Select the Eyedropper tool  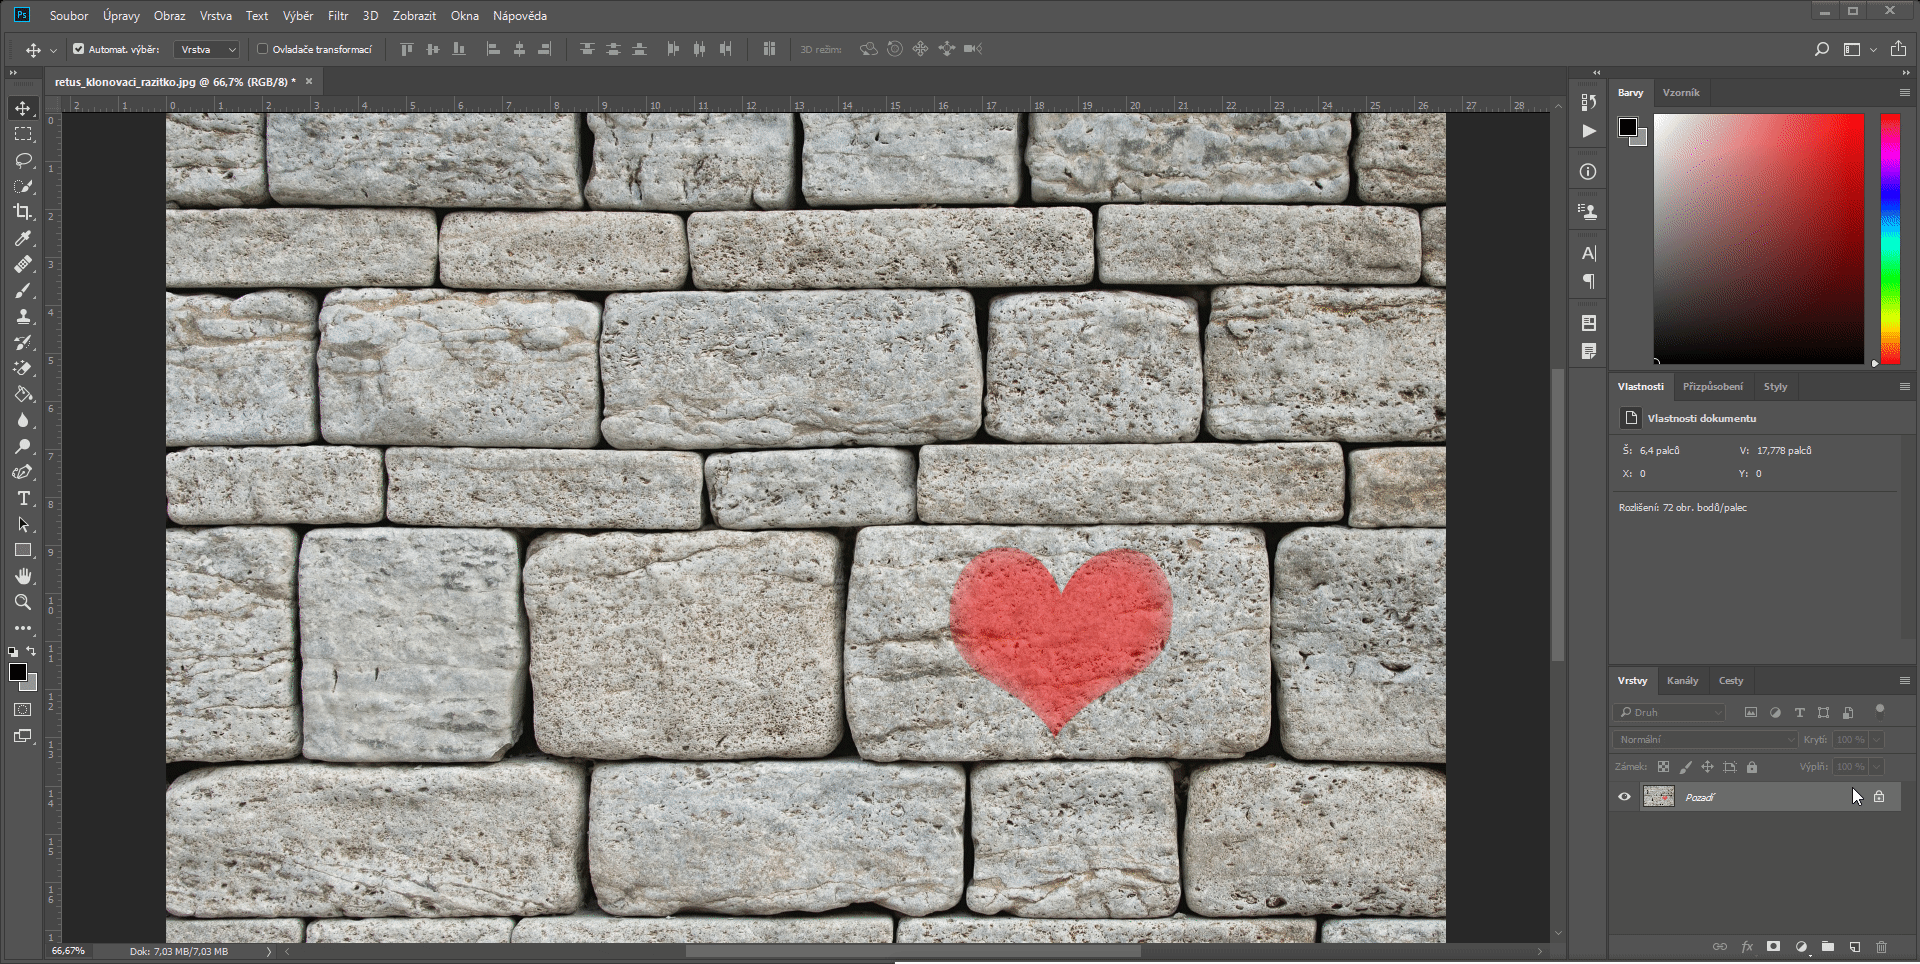[x=23, y=238]
